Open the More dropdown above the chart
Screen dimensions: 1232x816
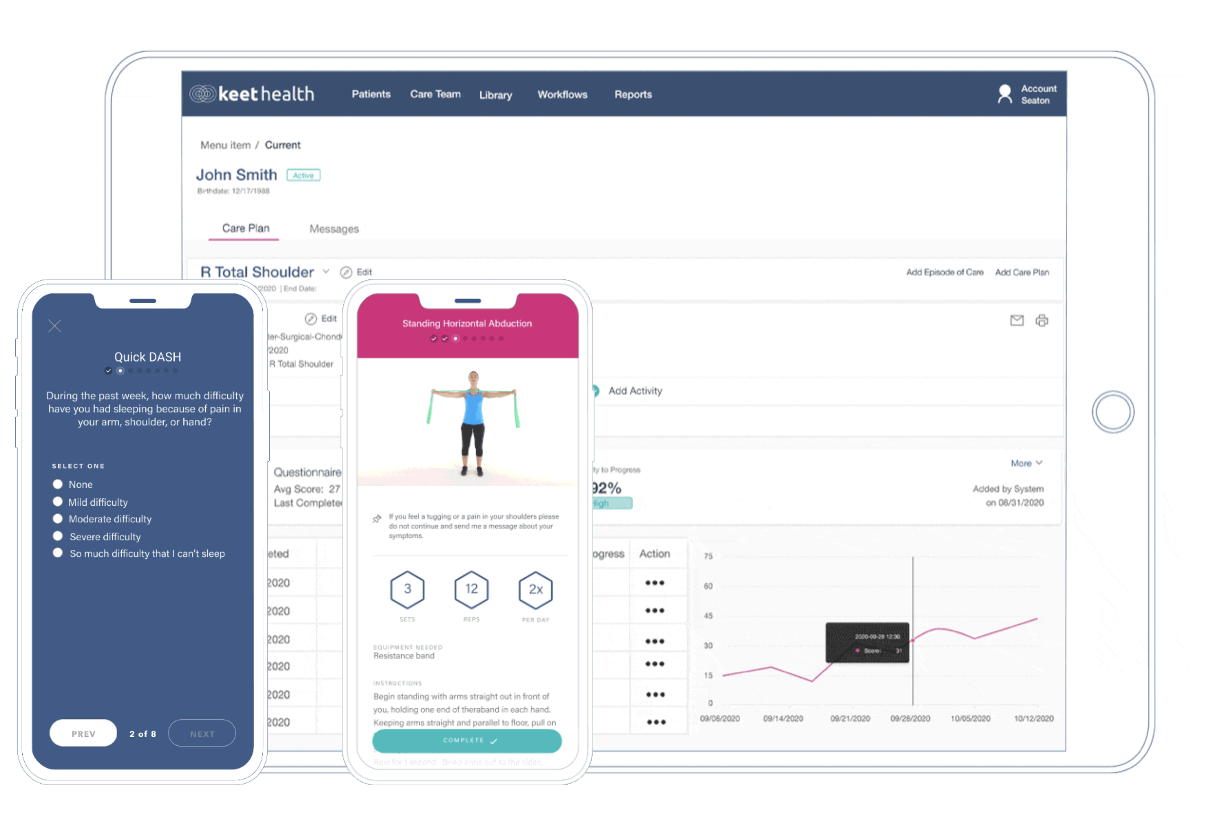tap(1025, 463)
